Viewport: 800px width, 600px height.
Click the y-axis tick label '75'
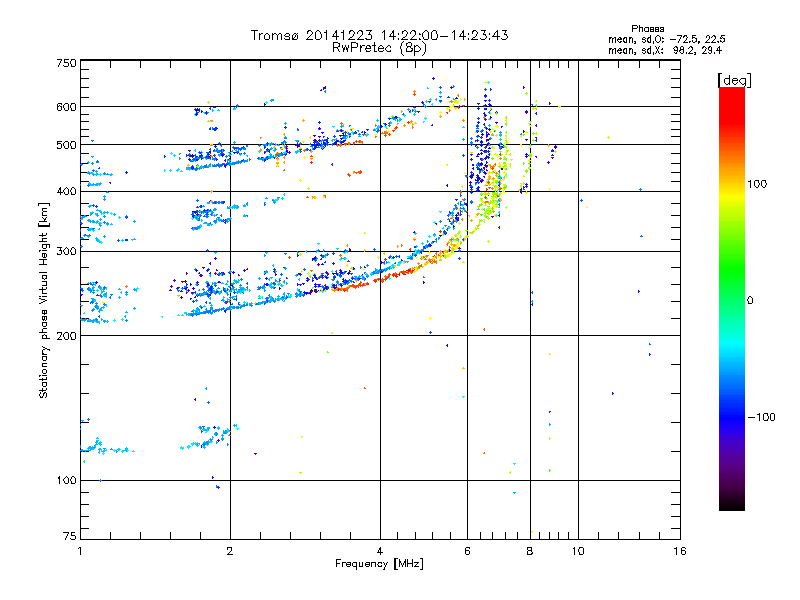(x=70, y=536)
